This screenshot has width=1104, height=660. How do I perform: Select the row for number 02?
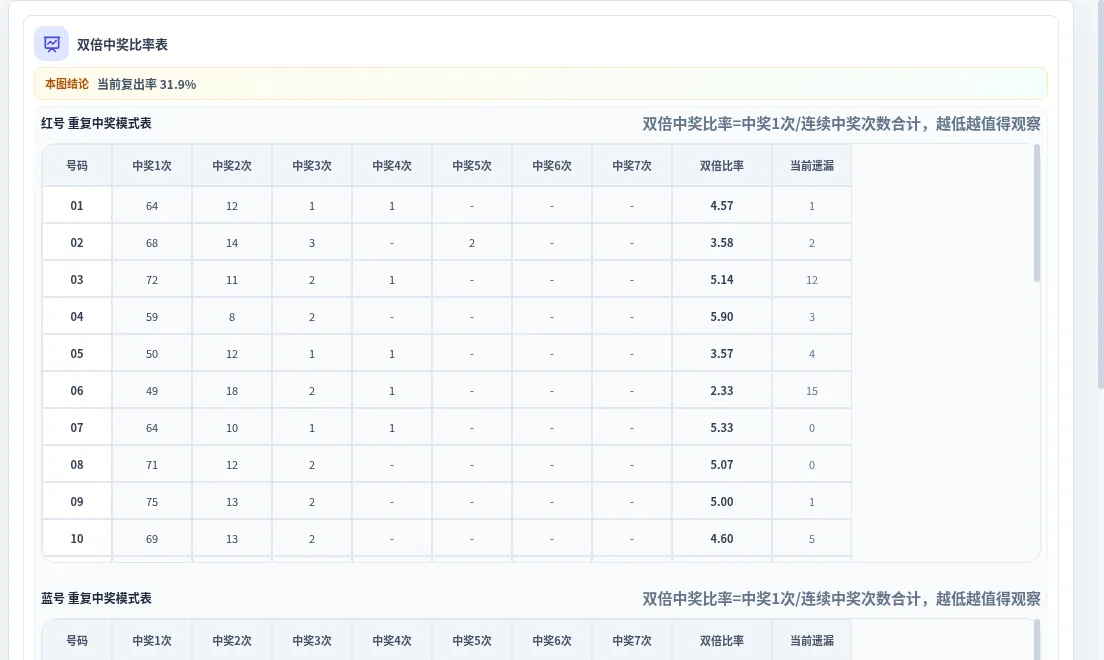pos(446,243)
